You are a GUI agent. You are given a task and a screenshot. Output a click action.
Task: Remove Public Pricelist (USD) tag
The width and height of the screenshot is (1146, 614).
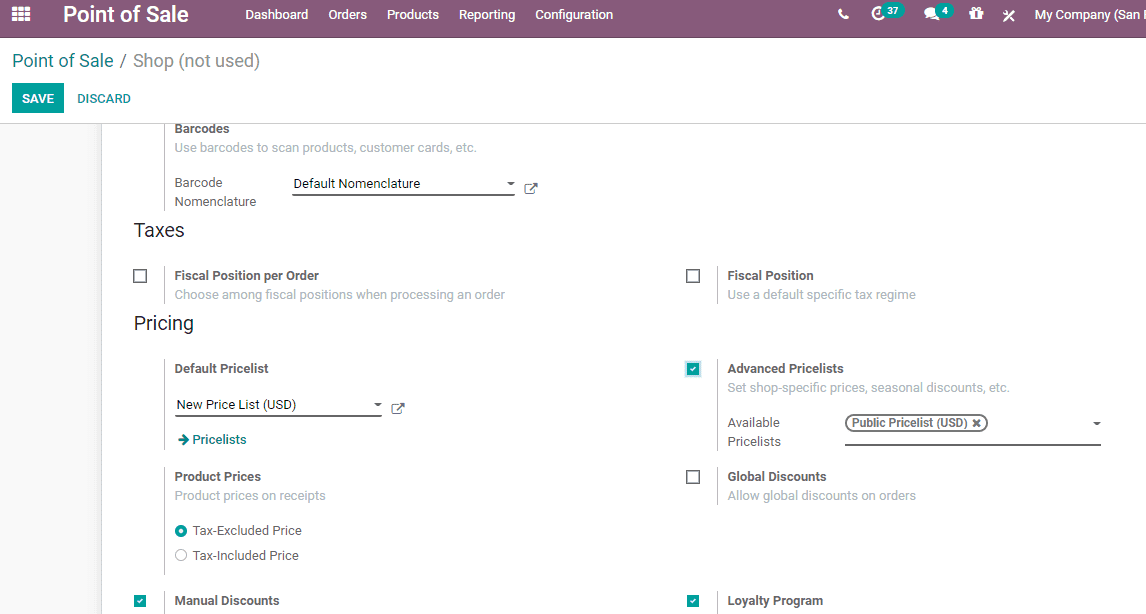976,423
